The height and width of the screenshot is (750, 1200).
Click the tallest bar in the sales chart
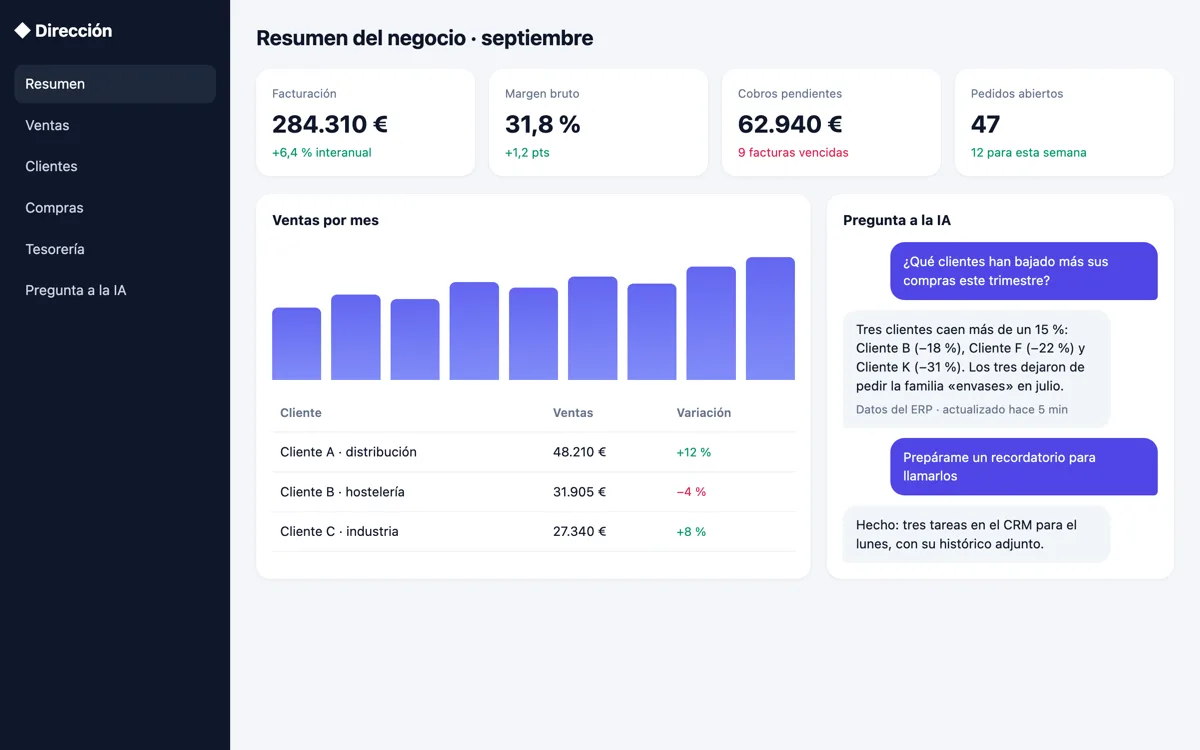[770, 318]
